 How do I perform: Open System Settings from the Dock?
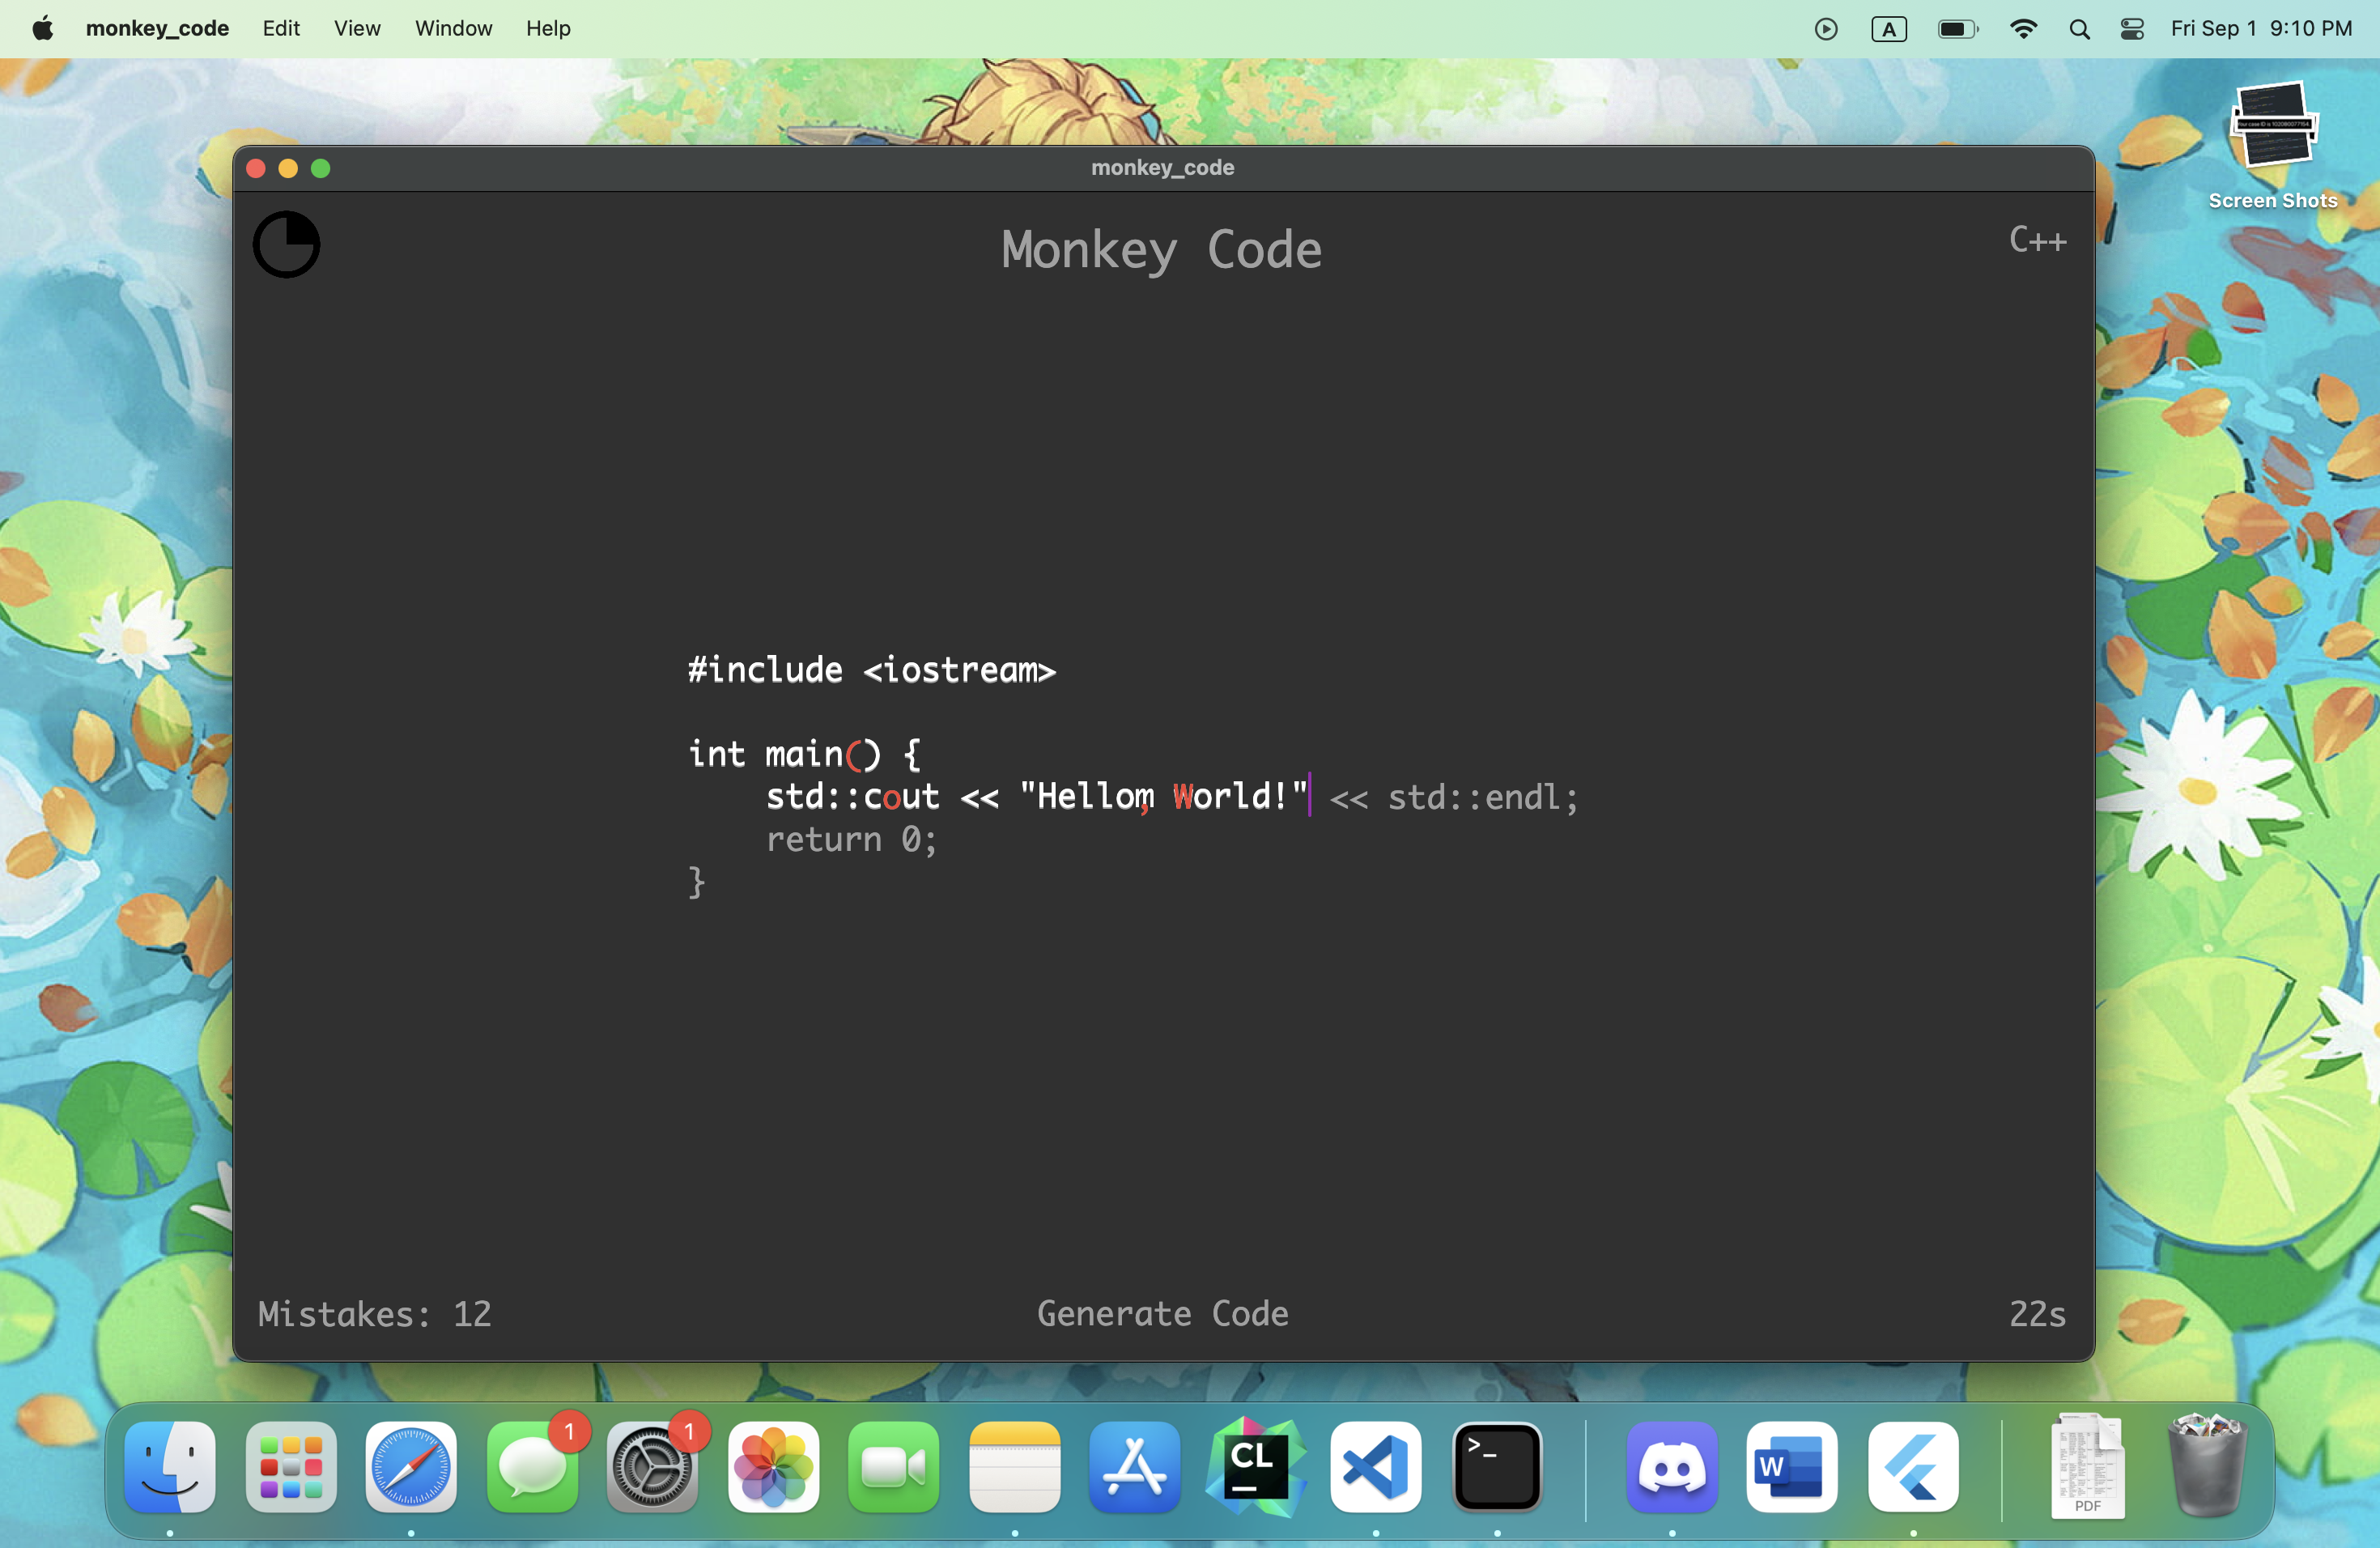point(653,1467)
